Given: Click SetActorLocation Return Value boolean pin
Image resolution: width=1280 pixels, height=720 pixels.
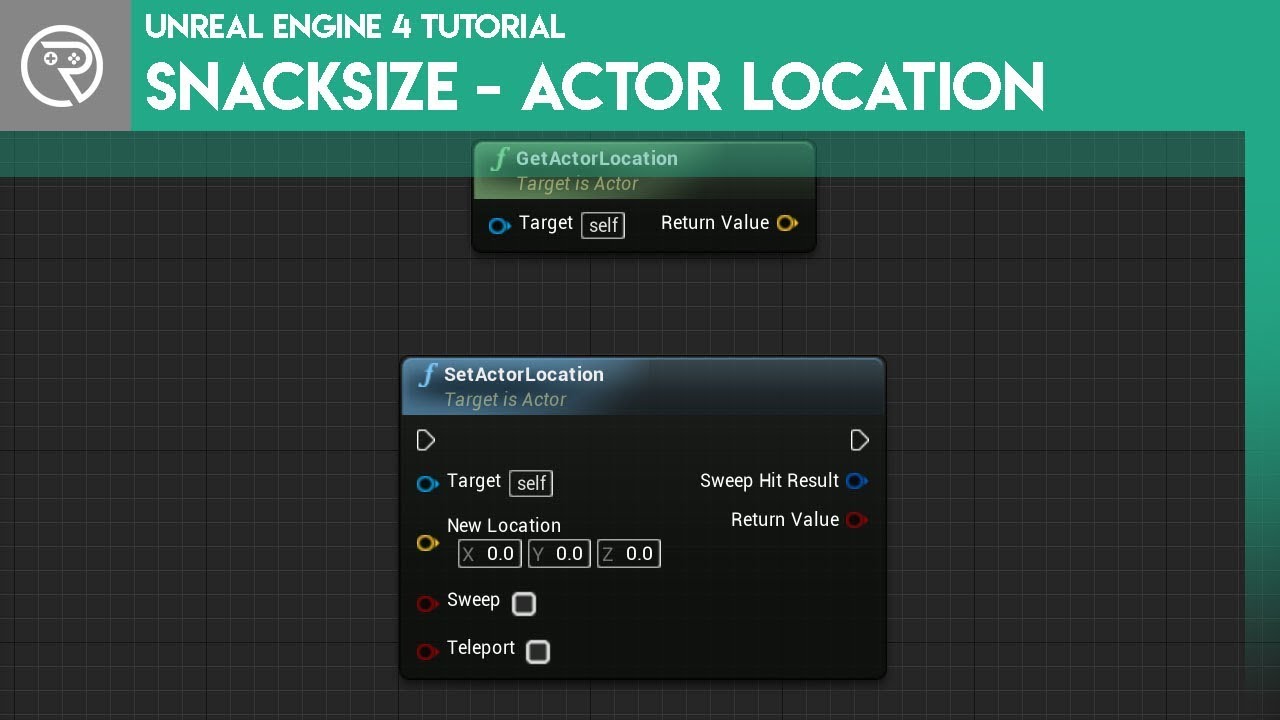Looking at the screenshot, I should pos(856,520).
